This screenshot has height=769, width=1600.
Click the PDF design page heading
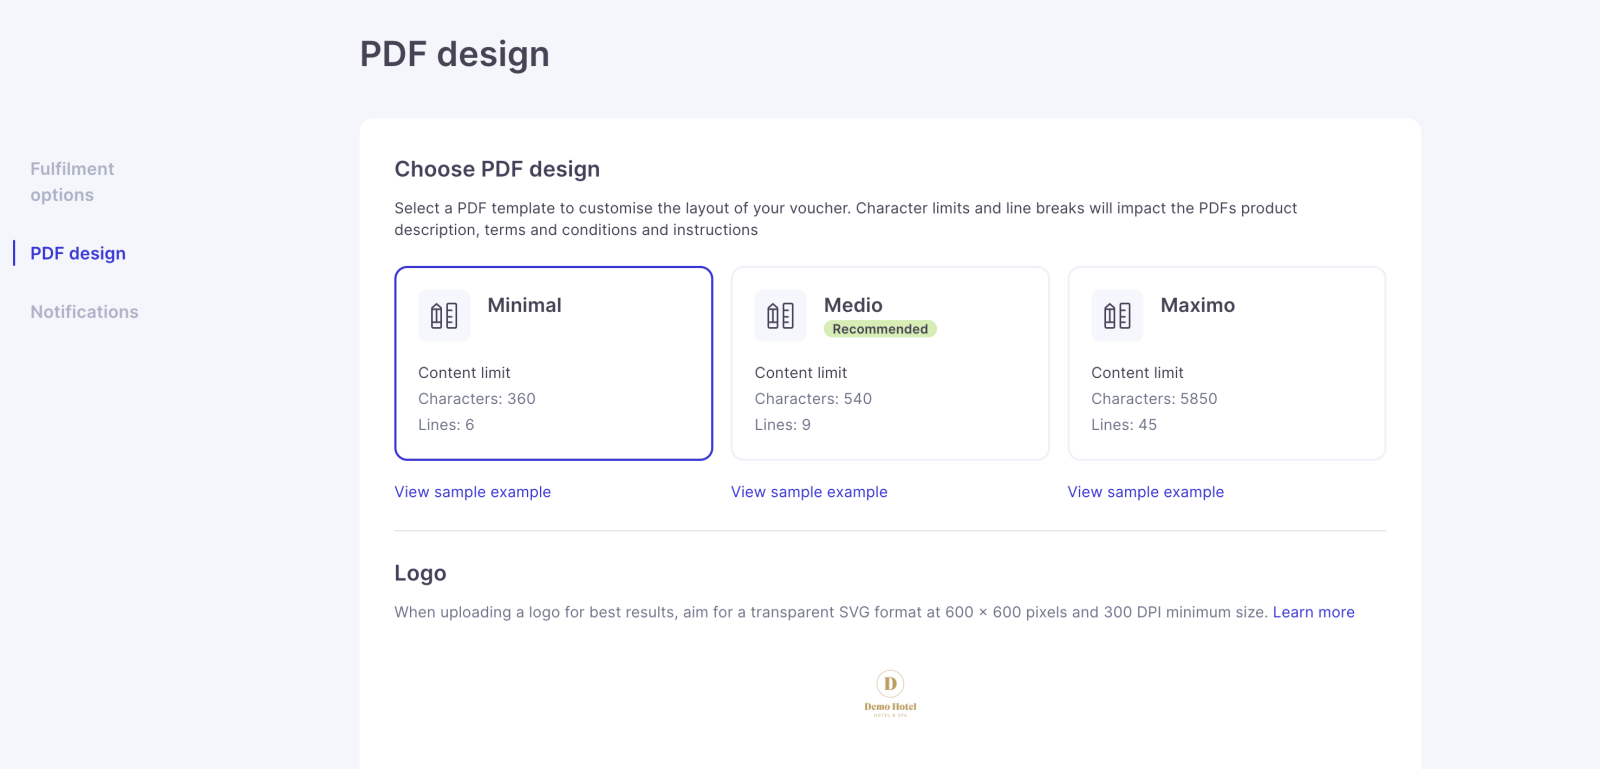pyautogui.click(x=454, y=54)
